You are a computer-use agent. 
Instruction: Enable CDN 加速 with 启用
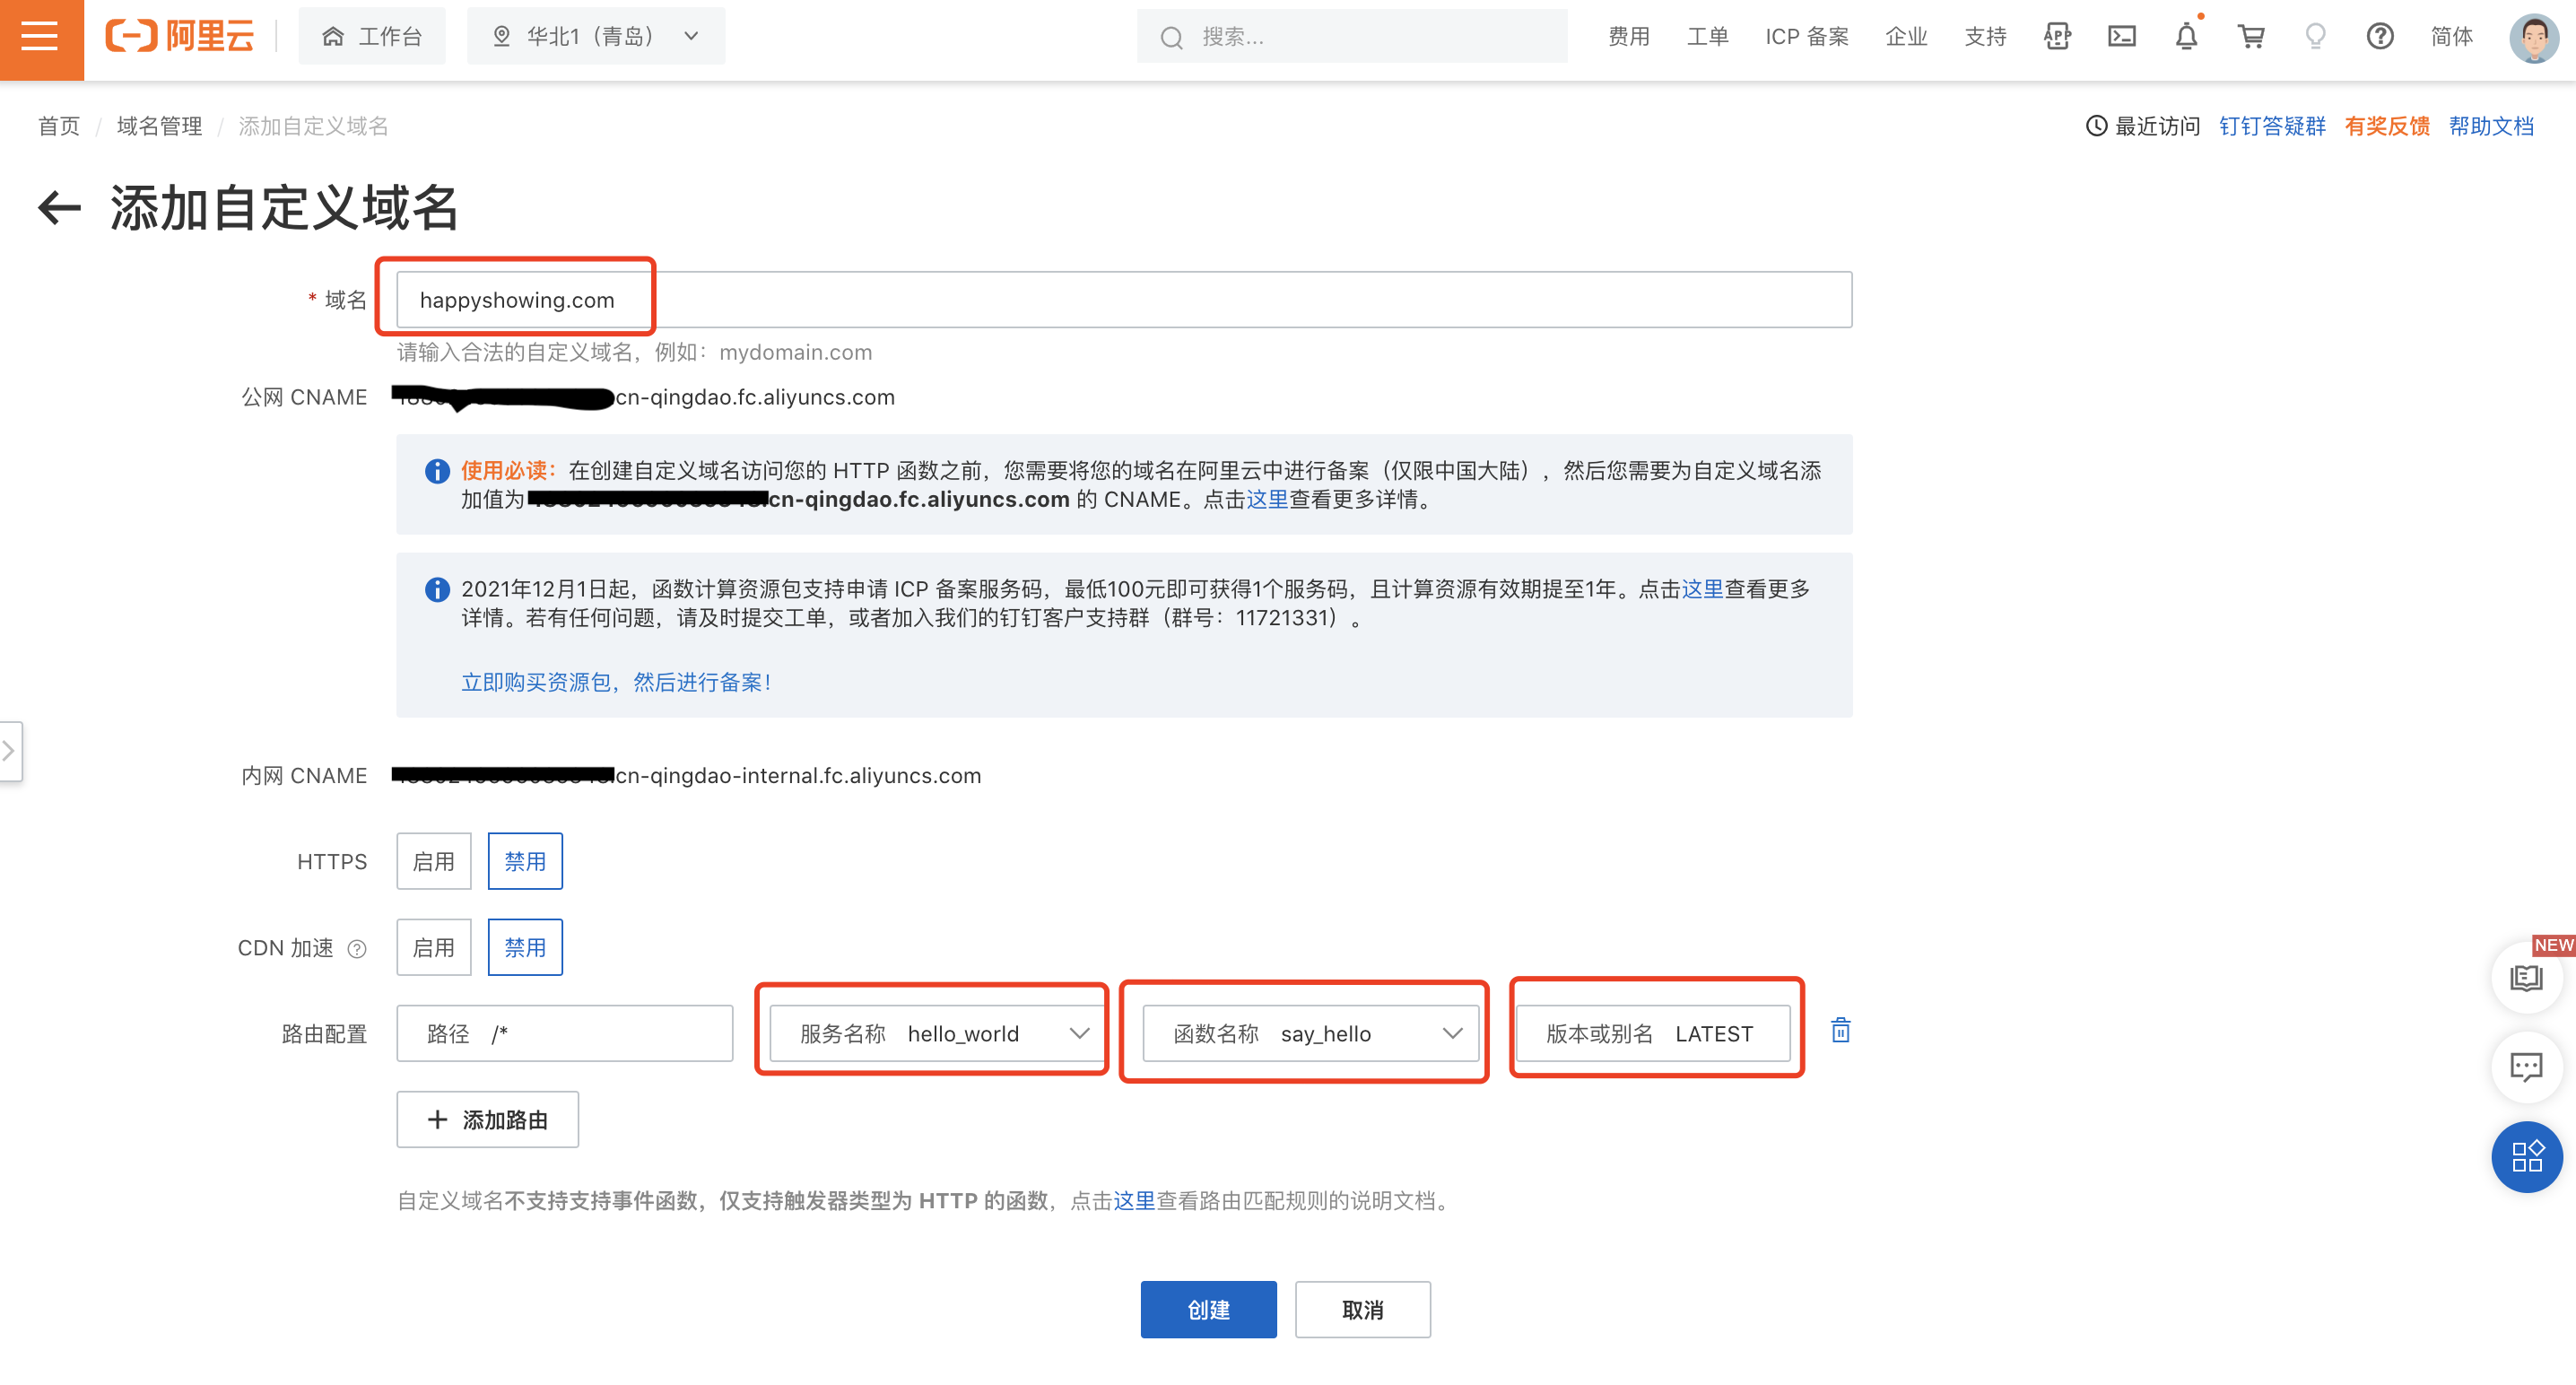coord(433,947)
